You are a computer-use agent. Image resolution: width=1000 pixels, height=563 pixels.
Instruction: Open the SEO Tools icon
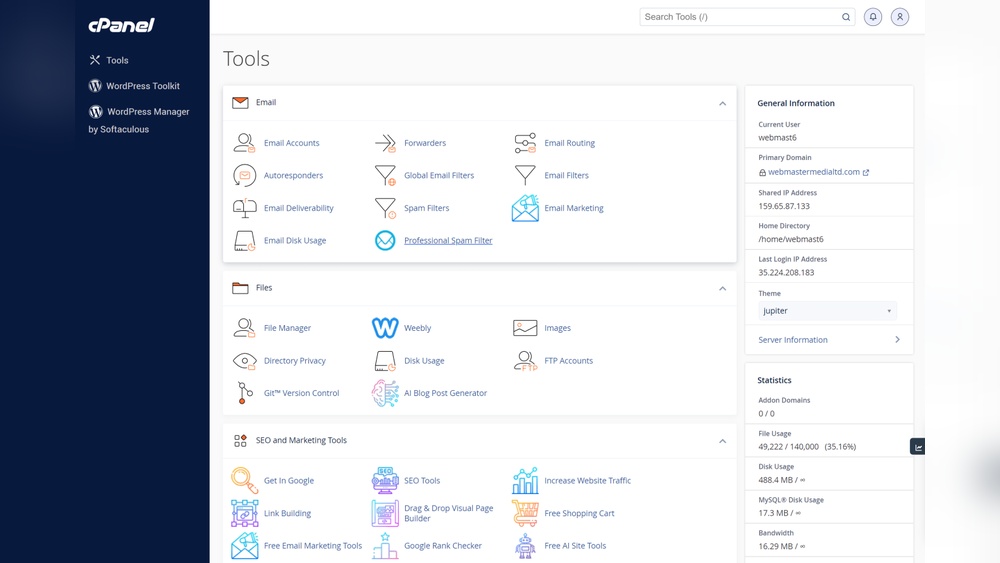tap(385, 481)
